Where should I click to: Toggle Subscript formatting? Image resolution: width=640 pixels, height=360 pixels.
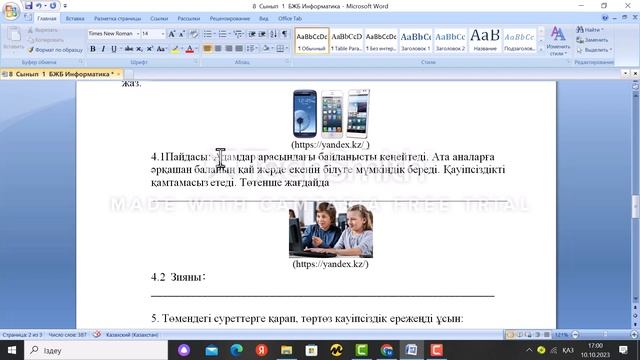[x=139, y=49]
